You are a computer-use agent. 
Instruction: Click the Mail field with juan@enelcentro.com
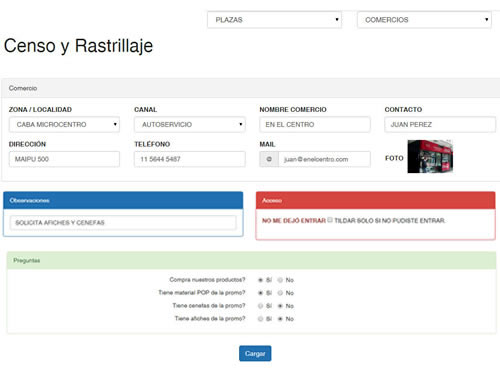tap(324, 159)
